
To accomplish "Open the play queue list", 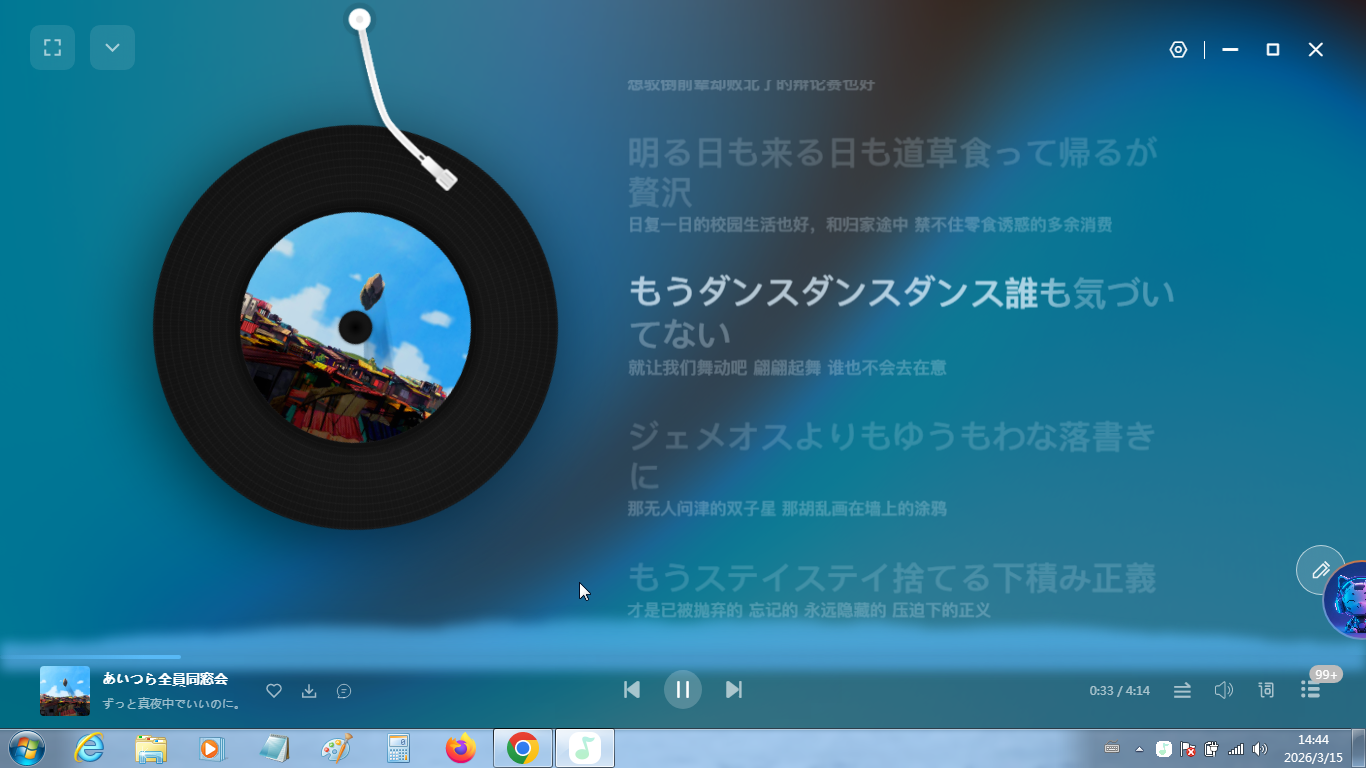I will [1310, 690].
